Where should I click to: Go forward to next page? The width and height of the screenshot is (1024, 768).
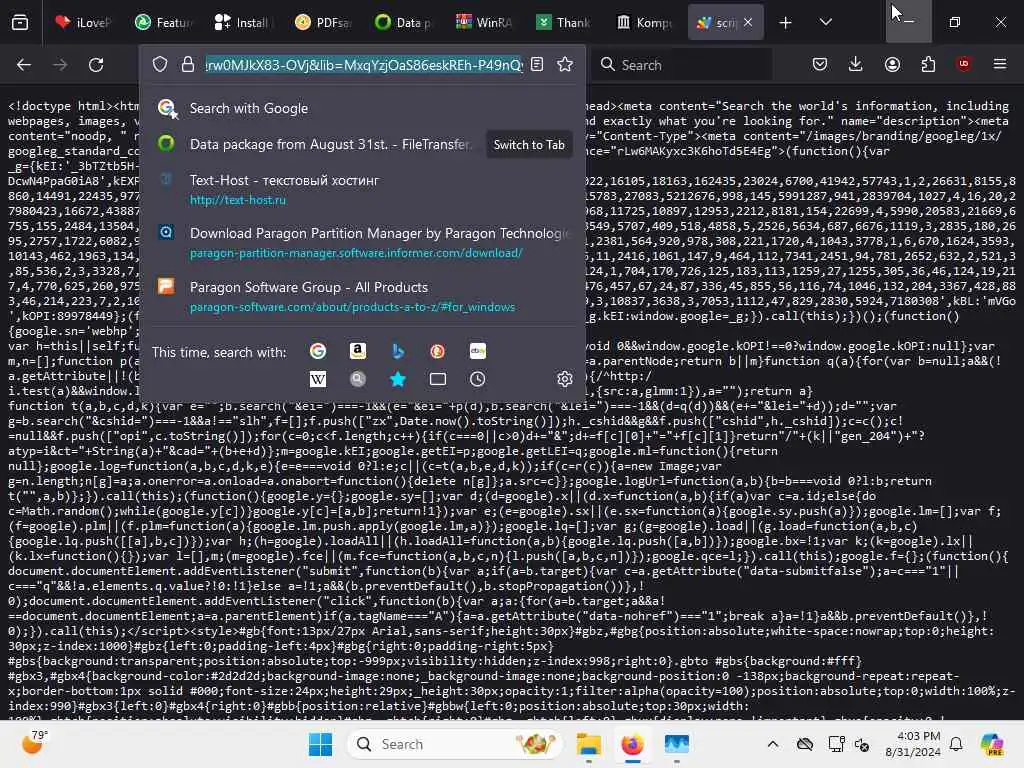[59, 65]
